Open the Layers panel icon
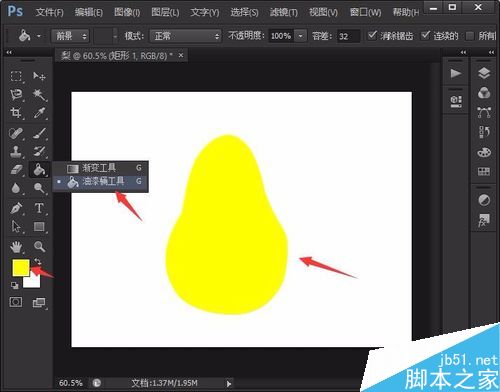Screen dimensions: 500x392 click(x=484, y=73)
